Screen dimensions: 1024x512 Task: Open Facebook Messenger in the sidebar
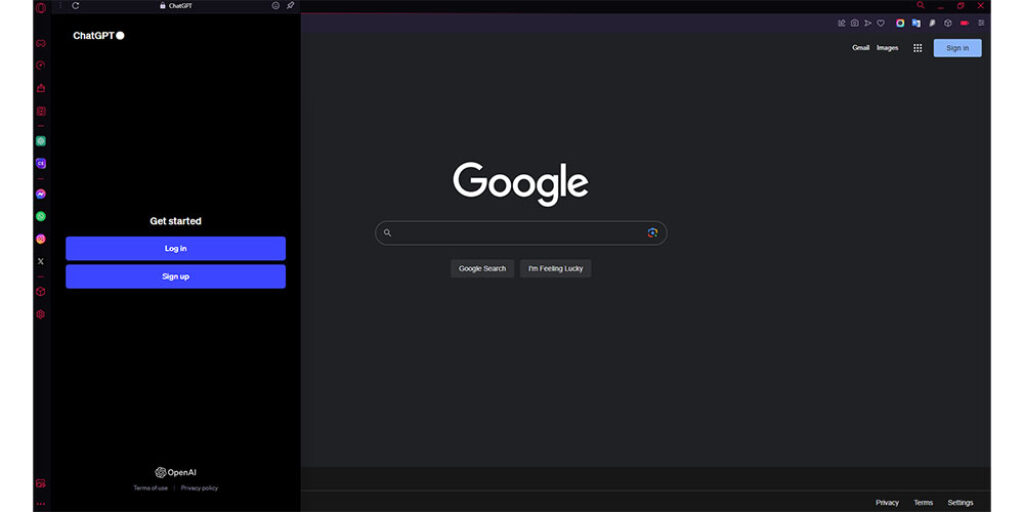tap(40, 194)
